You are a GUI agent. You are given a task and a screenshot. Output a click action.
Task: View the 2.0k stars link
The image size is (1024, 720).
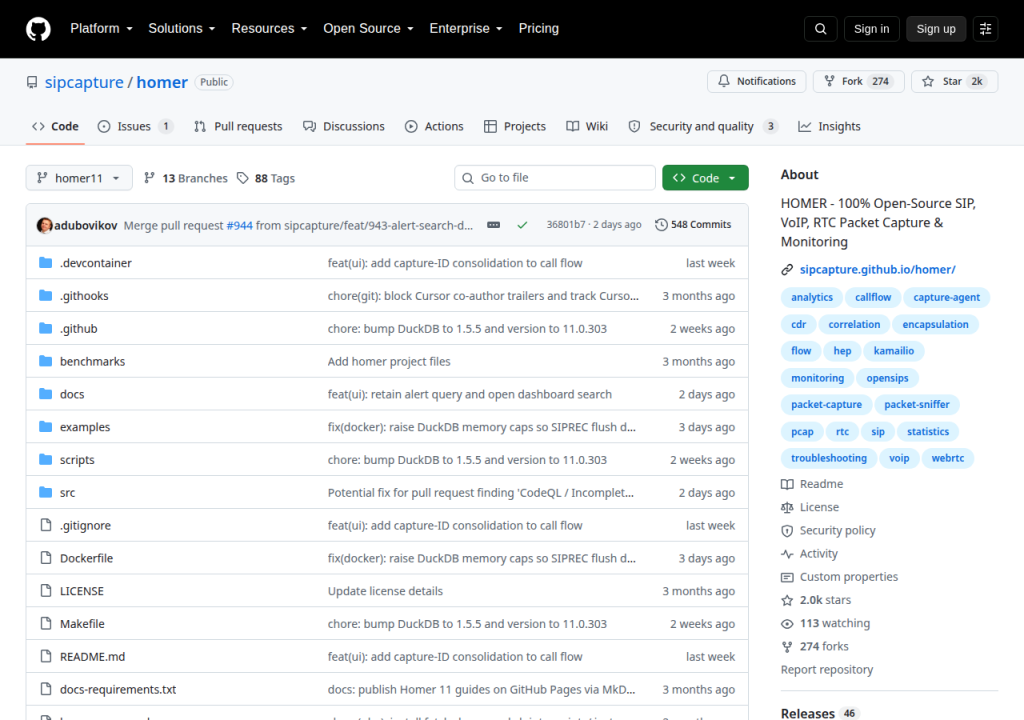816,600
